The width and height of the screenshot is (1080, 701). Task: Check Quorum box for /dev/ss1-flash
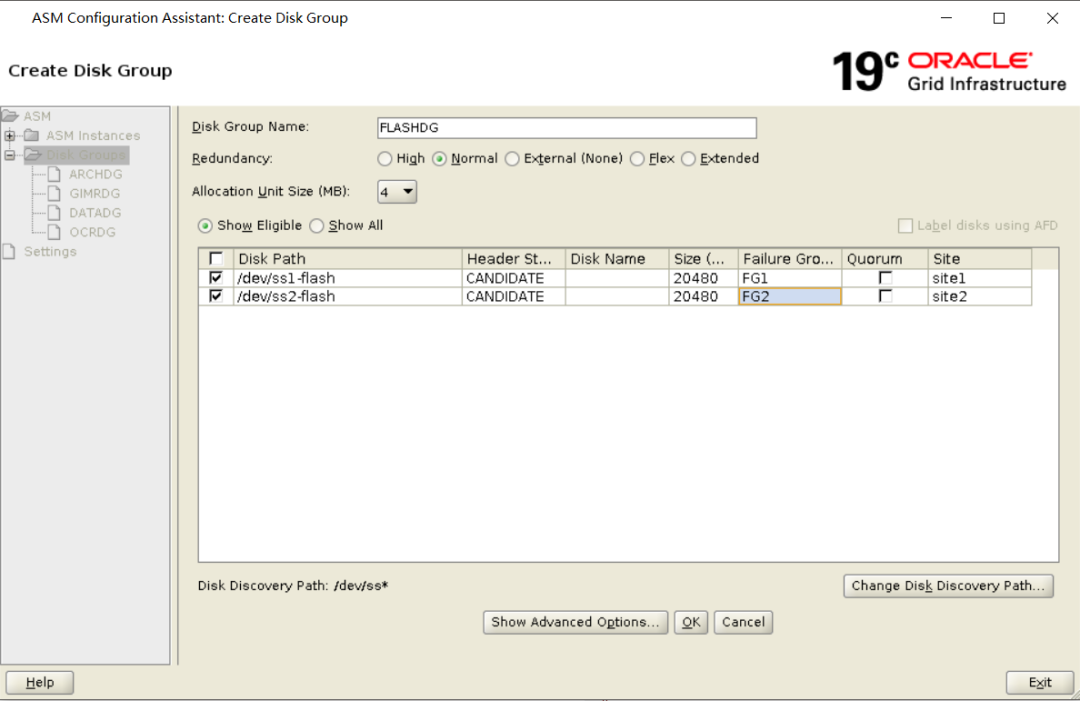(x=885, y=278)
